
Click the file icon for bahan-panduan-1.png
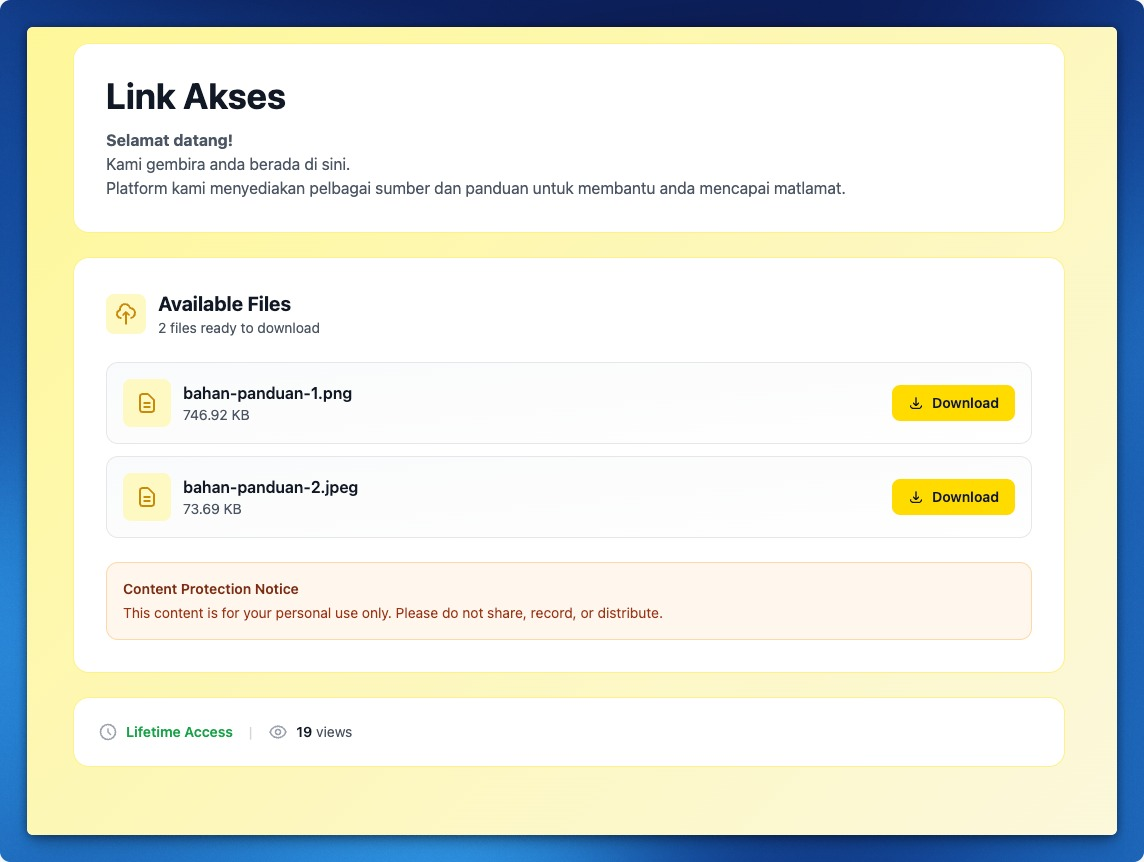tap(147, 403)
